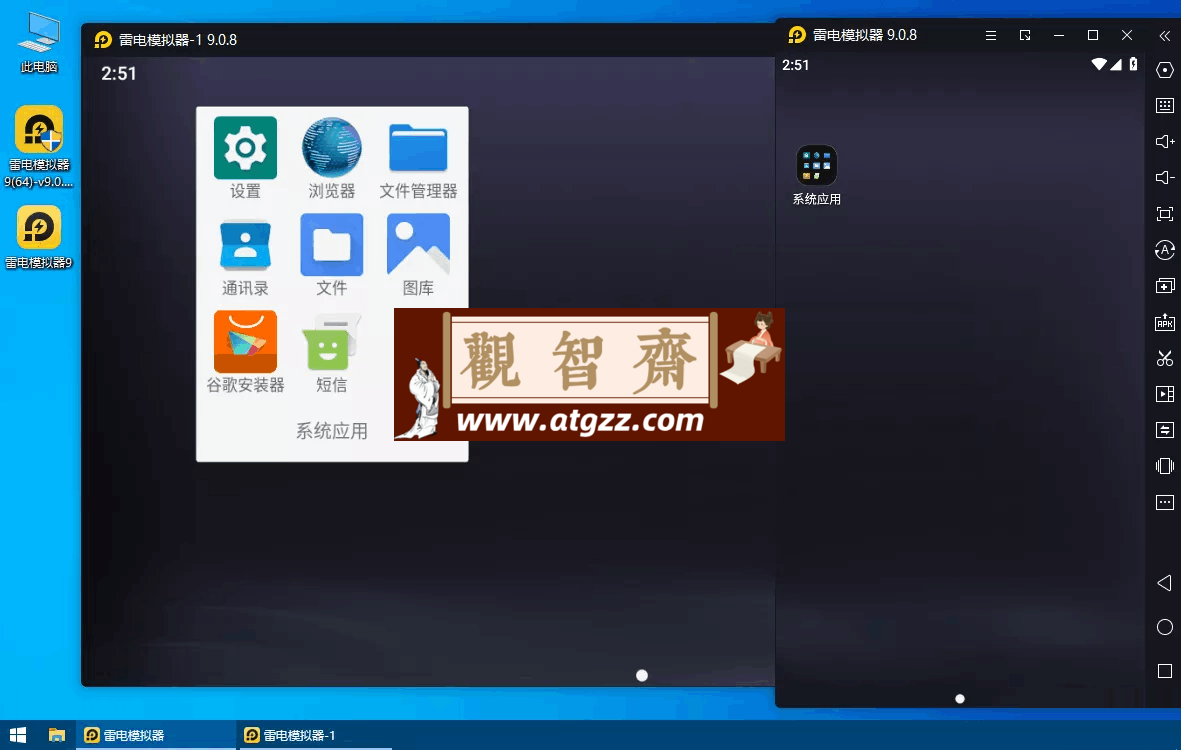This screenshot has width=1181, height=750.
Task: Open the multi-instance add window icon
Action: point(1164,286)
